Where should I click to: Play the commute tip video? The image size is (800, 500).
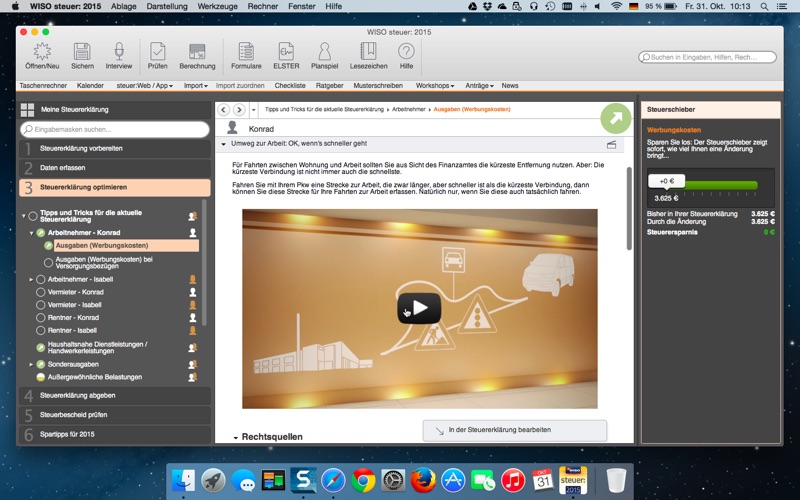tap(419, 308)
